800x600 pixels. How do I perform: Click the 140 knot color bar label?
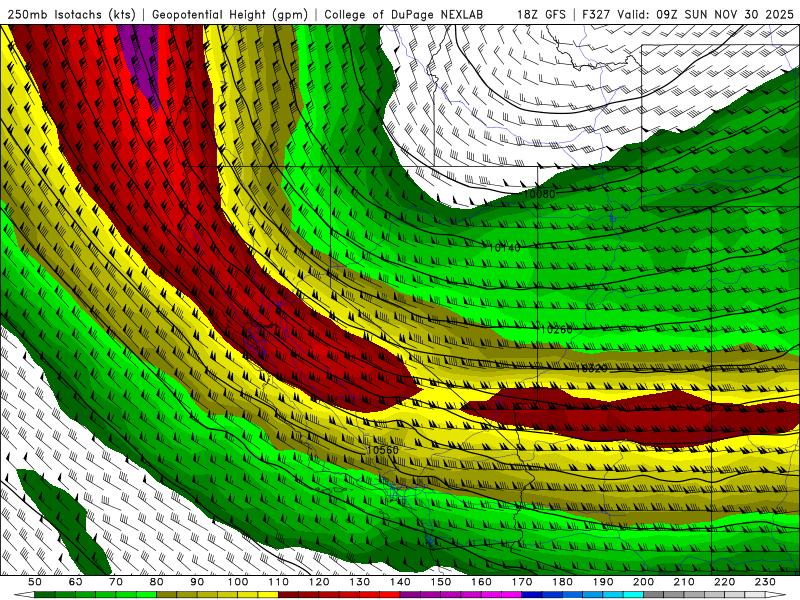[x=400, y=582]
